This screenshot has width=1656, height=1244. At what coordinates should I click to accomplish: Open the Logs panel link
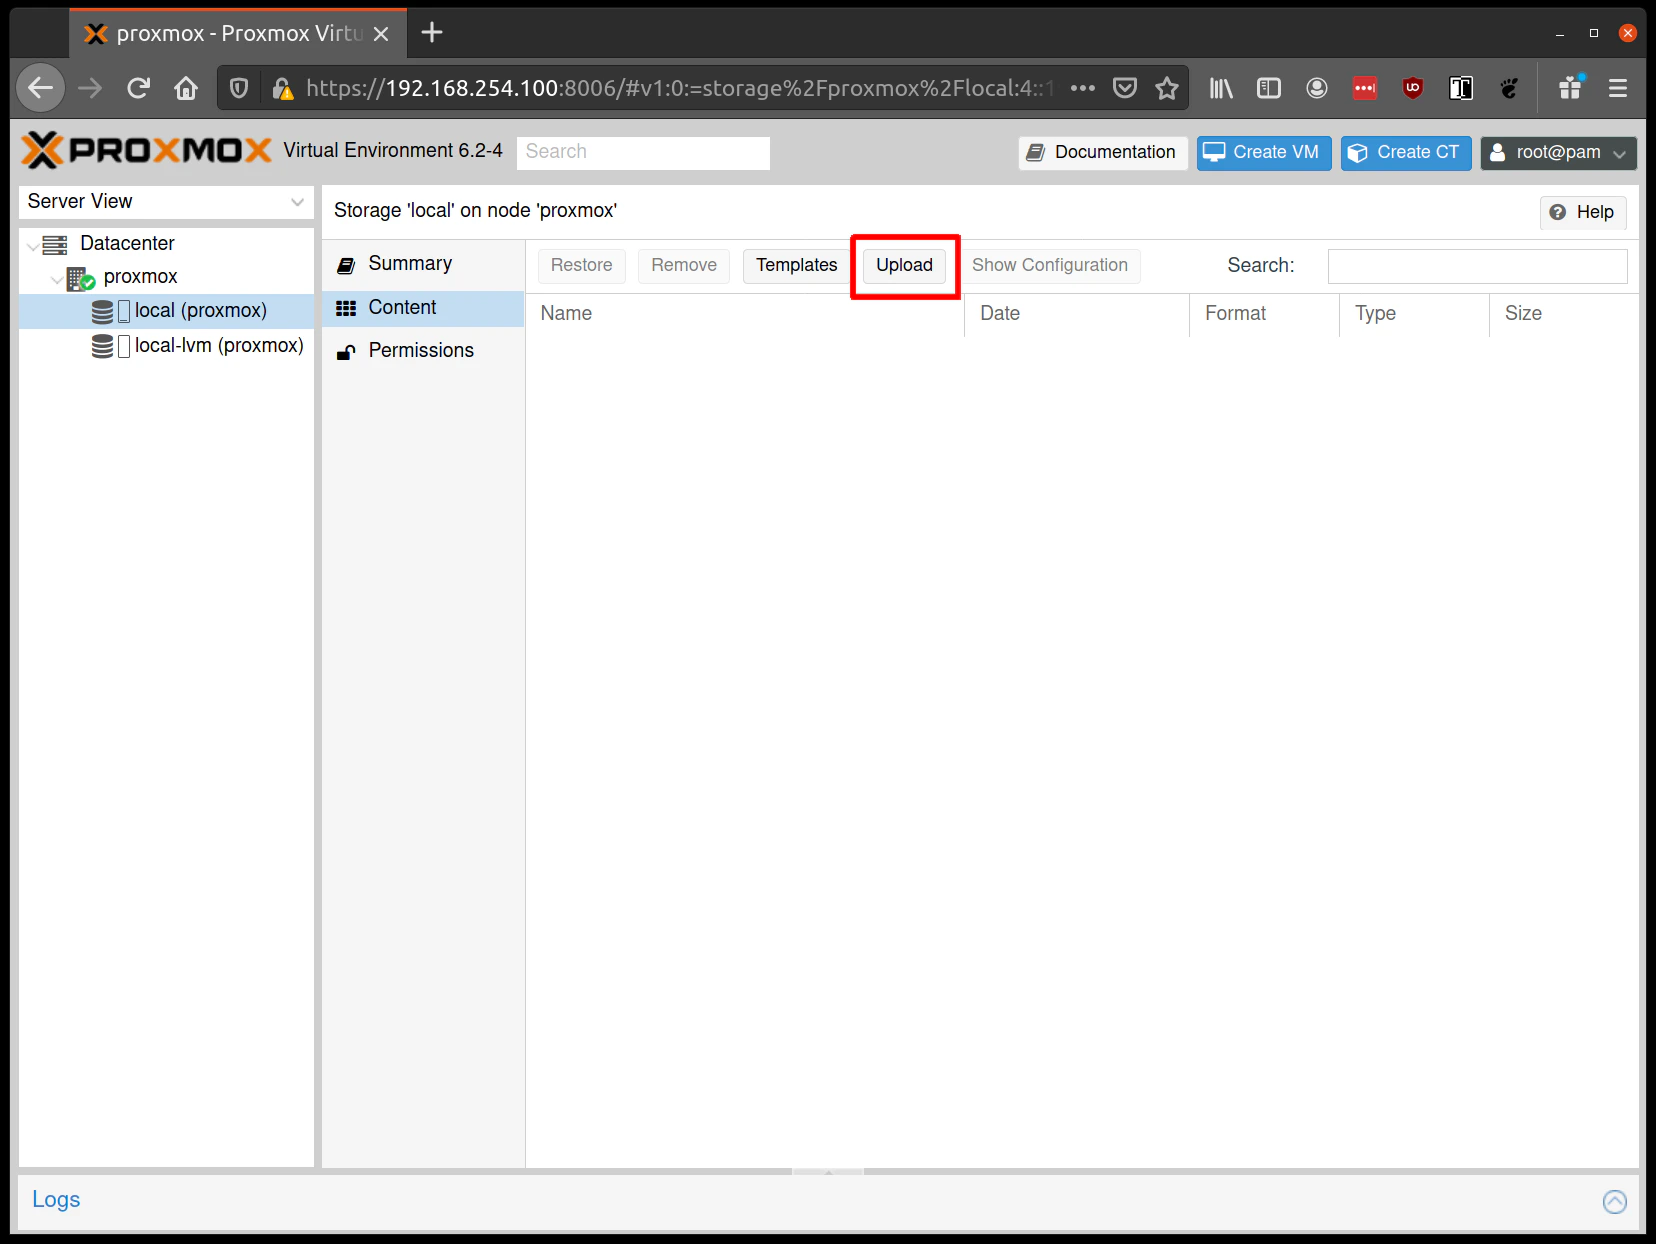[x=56, y=1200]
